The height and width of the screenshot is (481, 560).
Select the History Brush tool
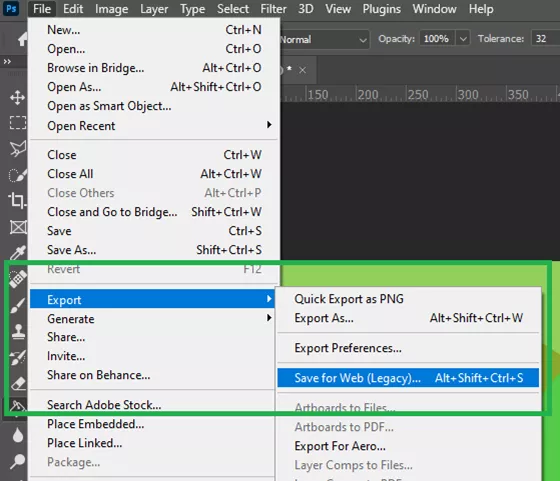pyautogui.click(x=17, y=357)
